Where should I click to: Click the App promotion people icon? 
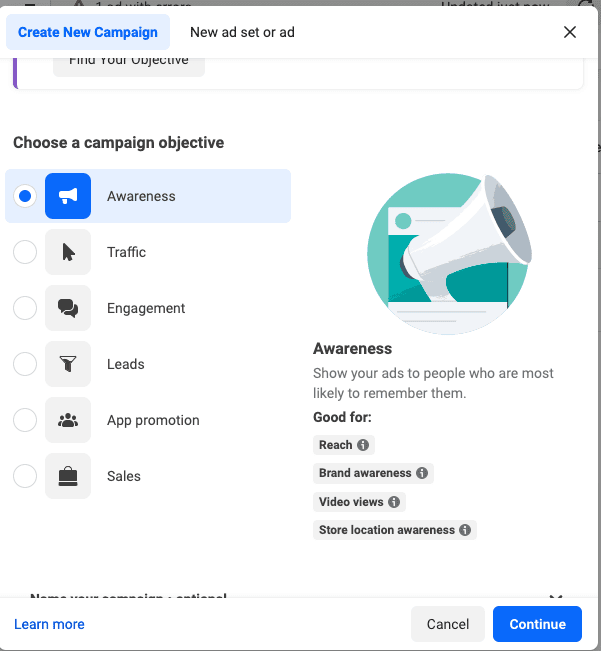click(68, 420)
